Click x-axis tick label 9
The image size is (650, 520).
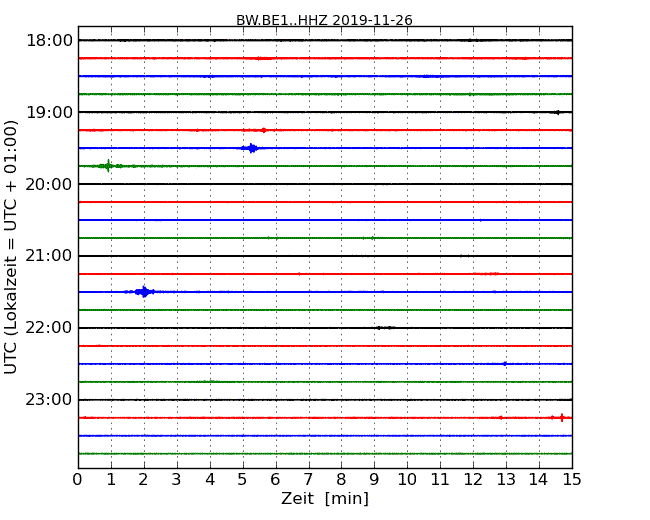coord(374,480)
